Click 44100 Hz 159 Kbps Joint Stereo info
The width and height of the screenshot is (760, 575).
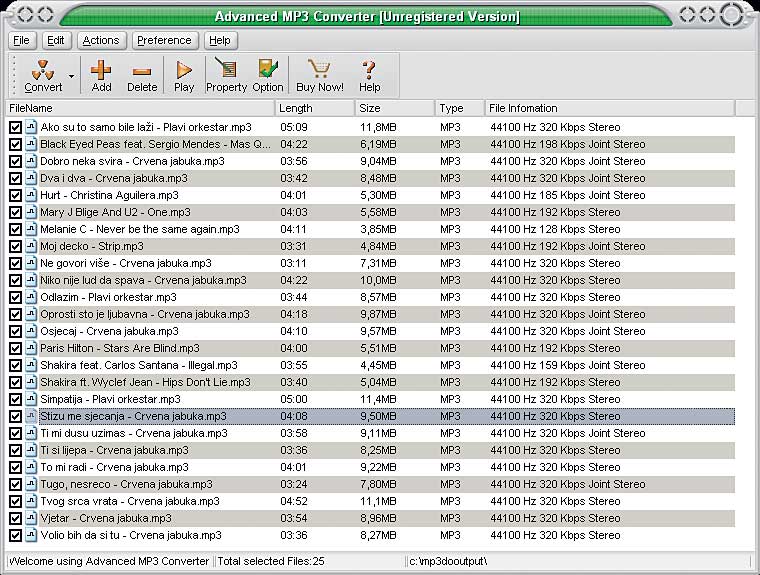pos(568,365)
